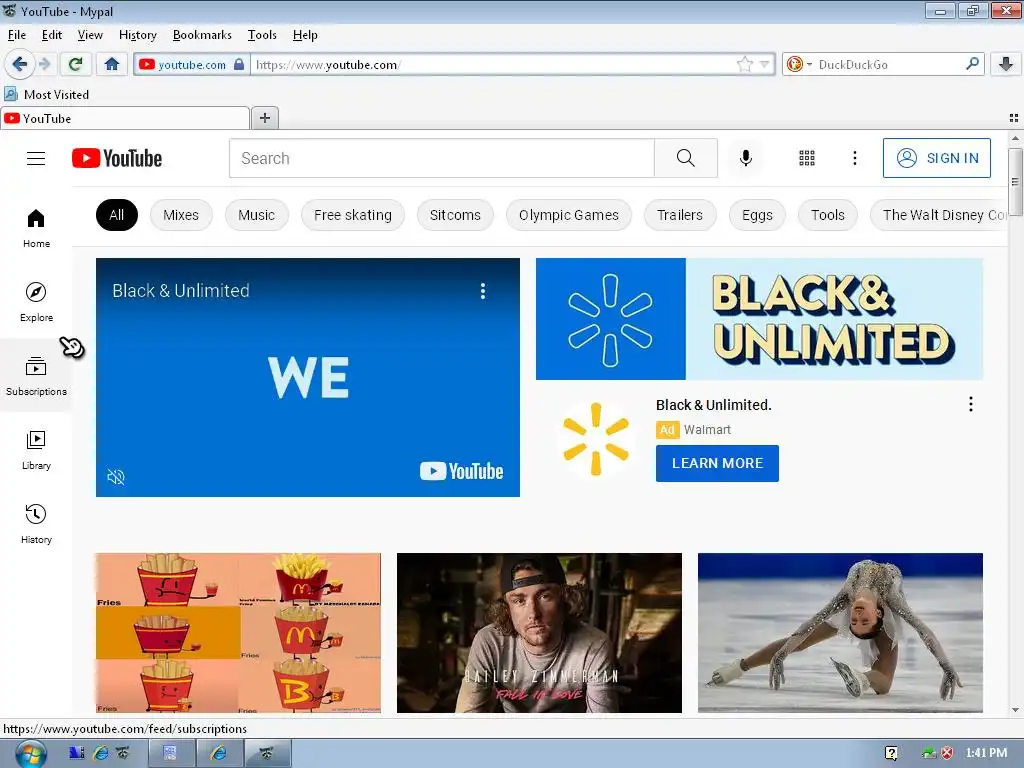Open the YouTube apps grid icon
The height and width of the screenshot is (768, 1024).
coord(807,158)
